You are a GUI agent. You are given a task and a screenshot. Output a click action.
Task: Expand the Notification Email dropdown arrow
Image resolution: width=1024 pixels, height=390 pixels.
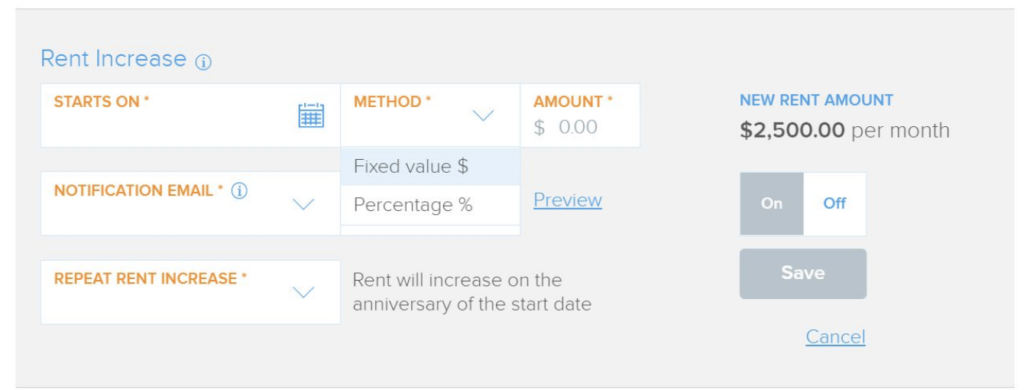click(x=303, y=204)
